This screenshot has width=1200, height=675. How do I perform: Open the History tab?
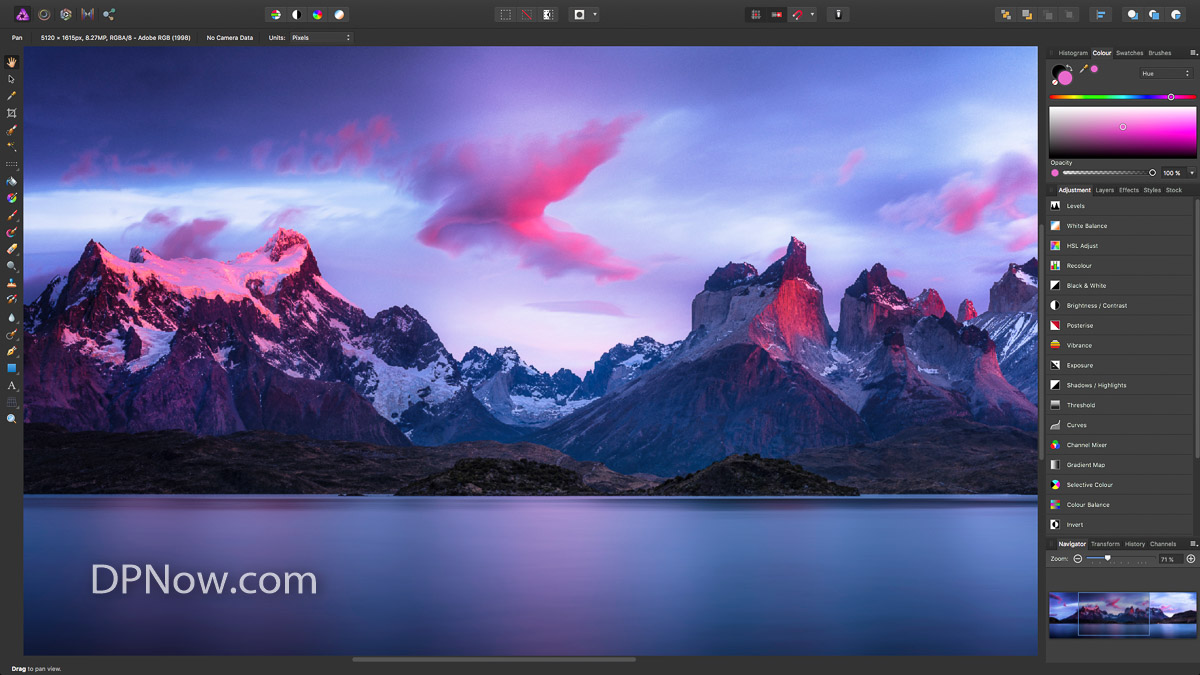pyautogui.click(x=1134, y=544)
